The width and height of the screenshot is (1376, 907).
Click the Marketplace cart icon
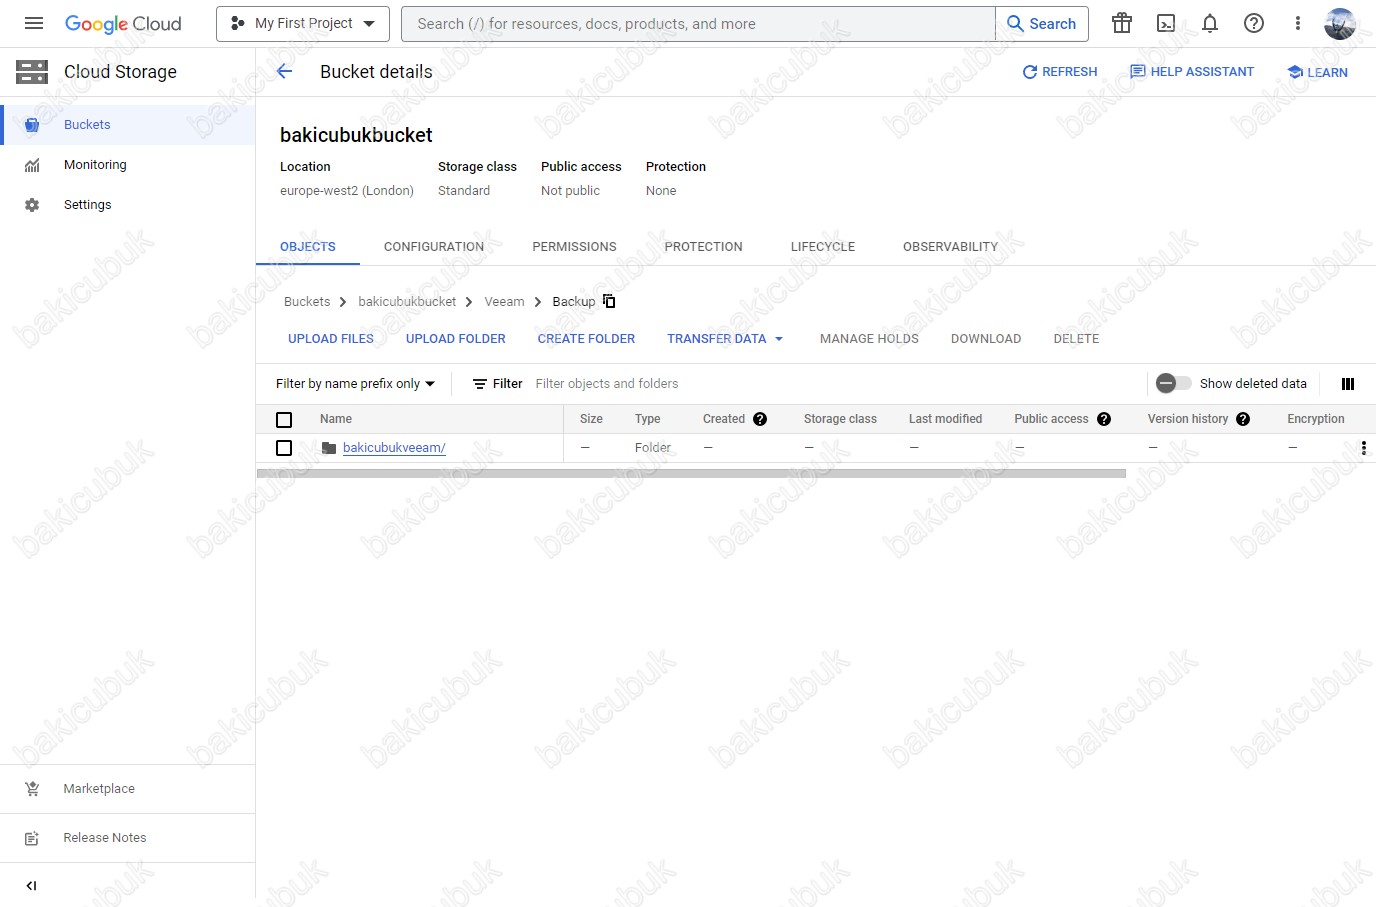tap(32, 789)
